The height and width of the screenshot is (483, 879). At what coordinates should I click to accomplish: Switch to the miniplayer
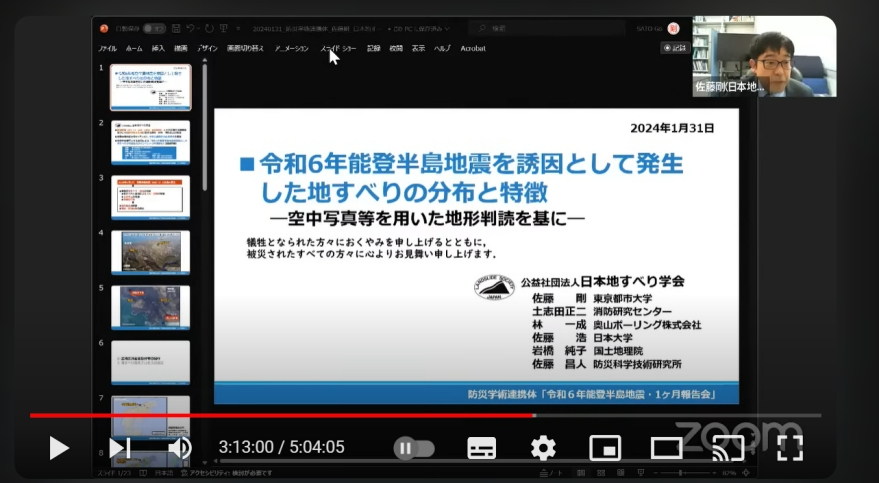pos(605,448)
